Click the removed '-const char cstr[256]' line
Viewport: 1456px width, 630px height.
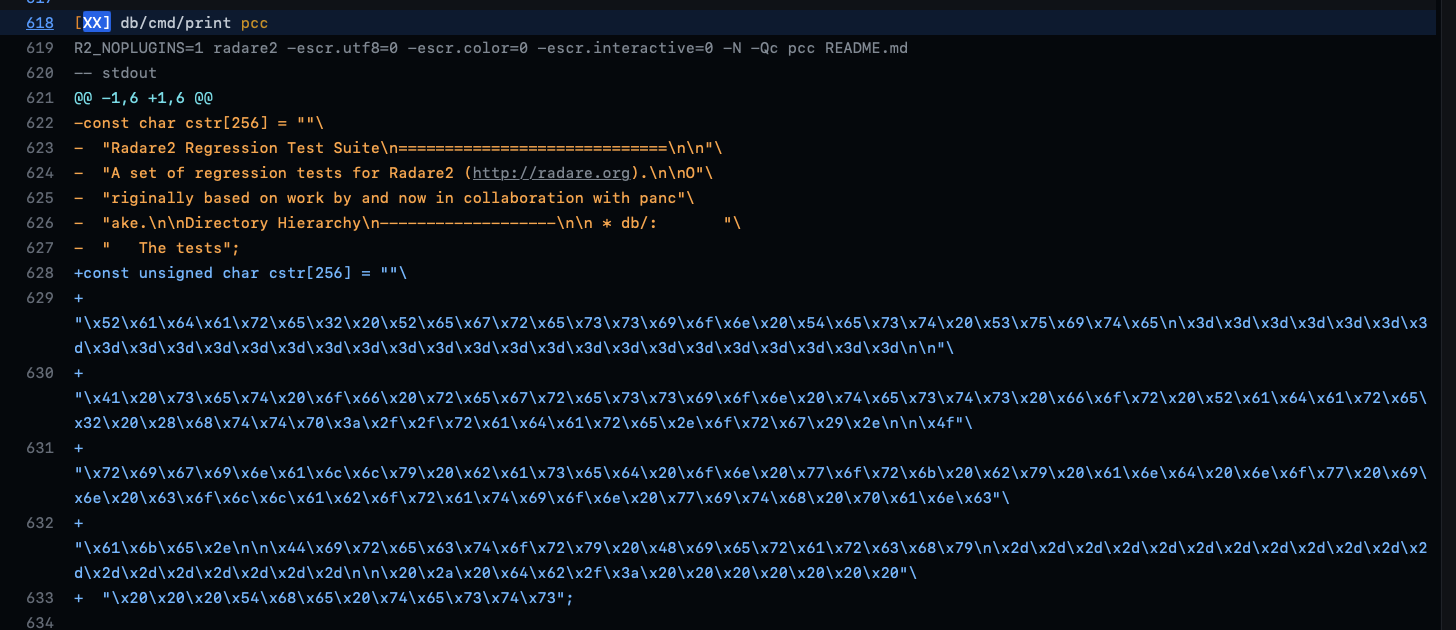(199, 123)
